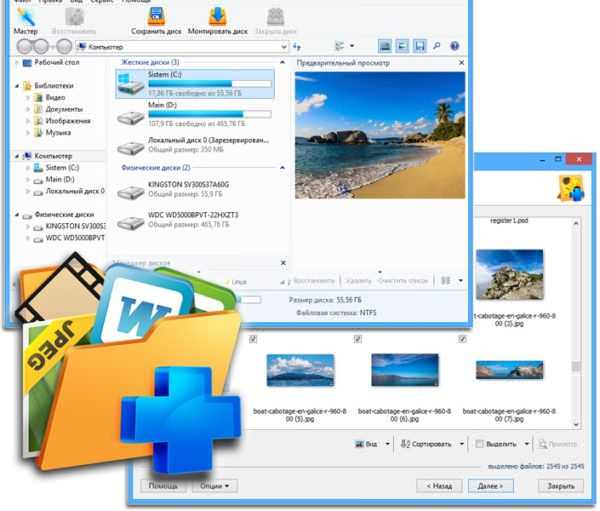This screenshot has width=600, height=511.
Task: Select boat-cabotage (3).jpg rock thumbnail
Action: point(509,274)
